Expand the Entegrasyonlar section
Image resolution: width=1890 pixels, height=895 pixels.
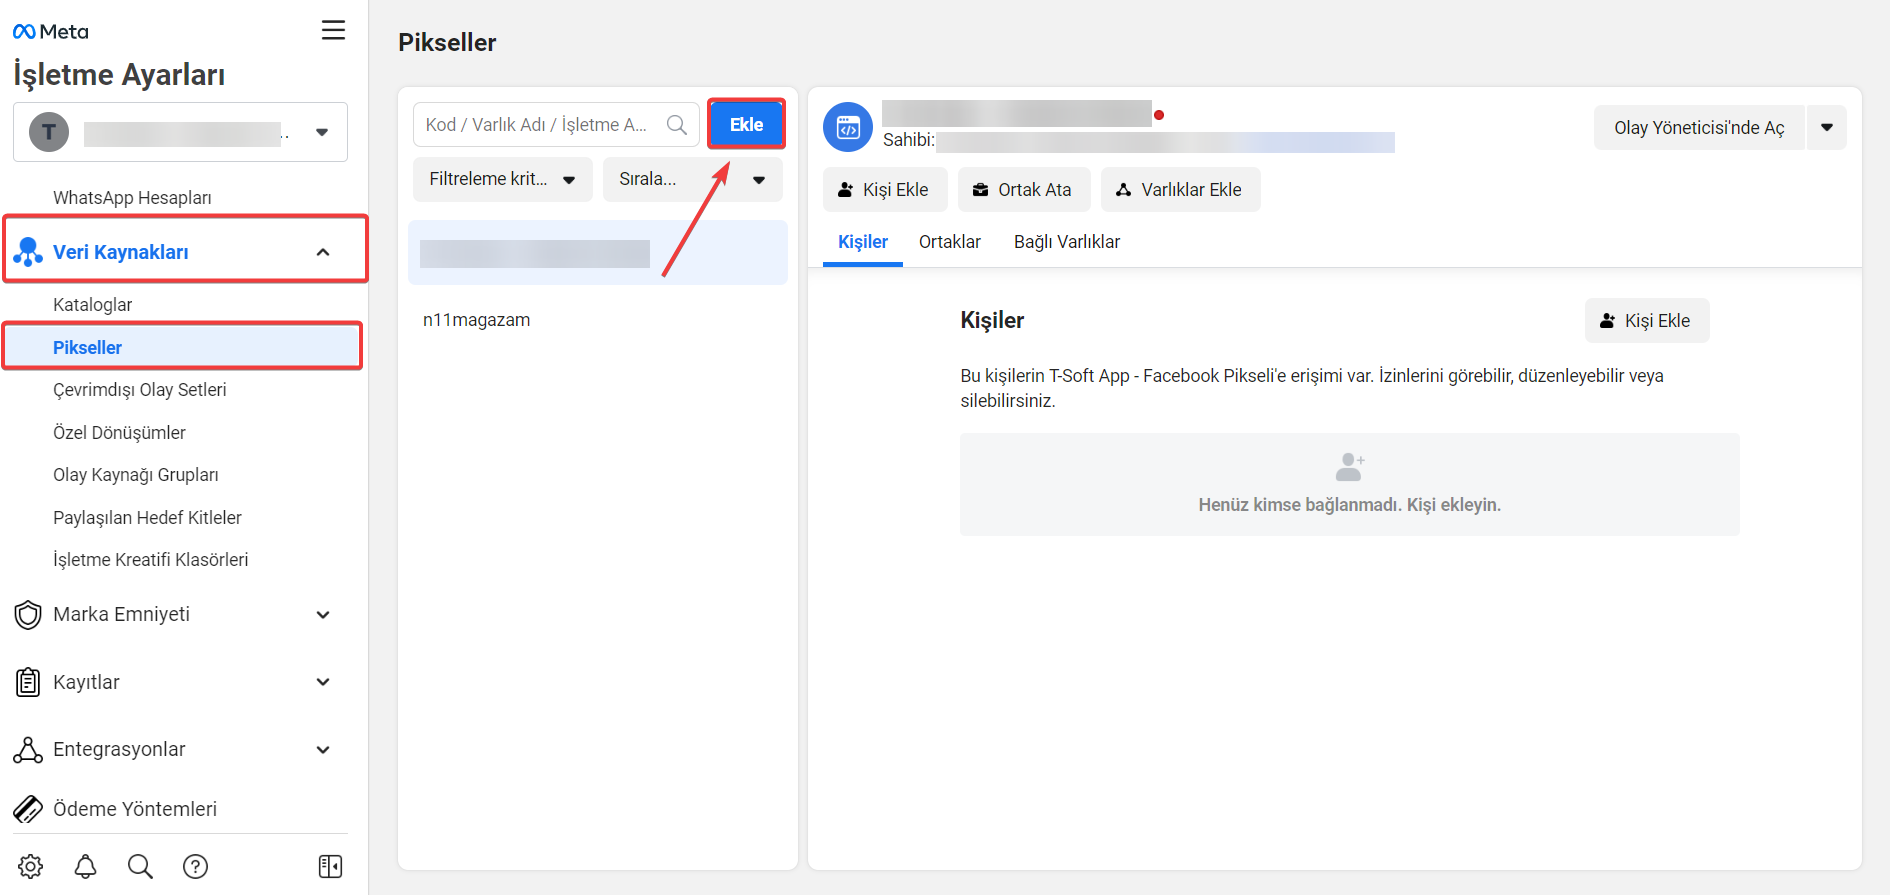[323, 750]
